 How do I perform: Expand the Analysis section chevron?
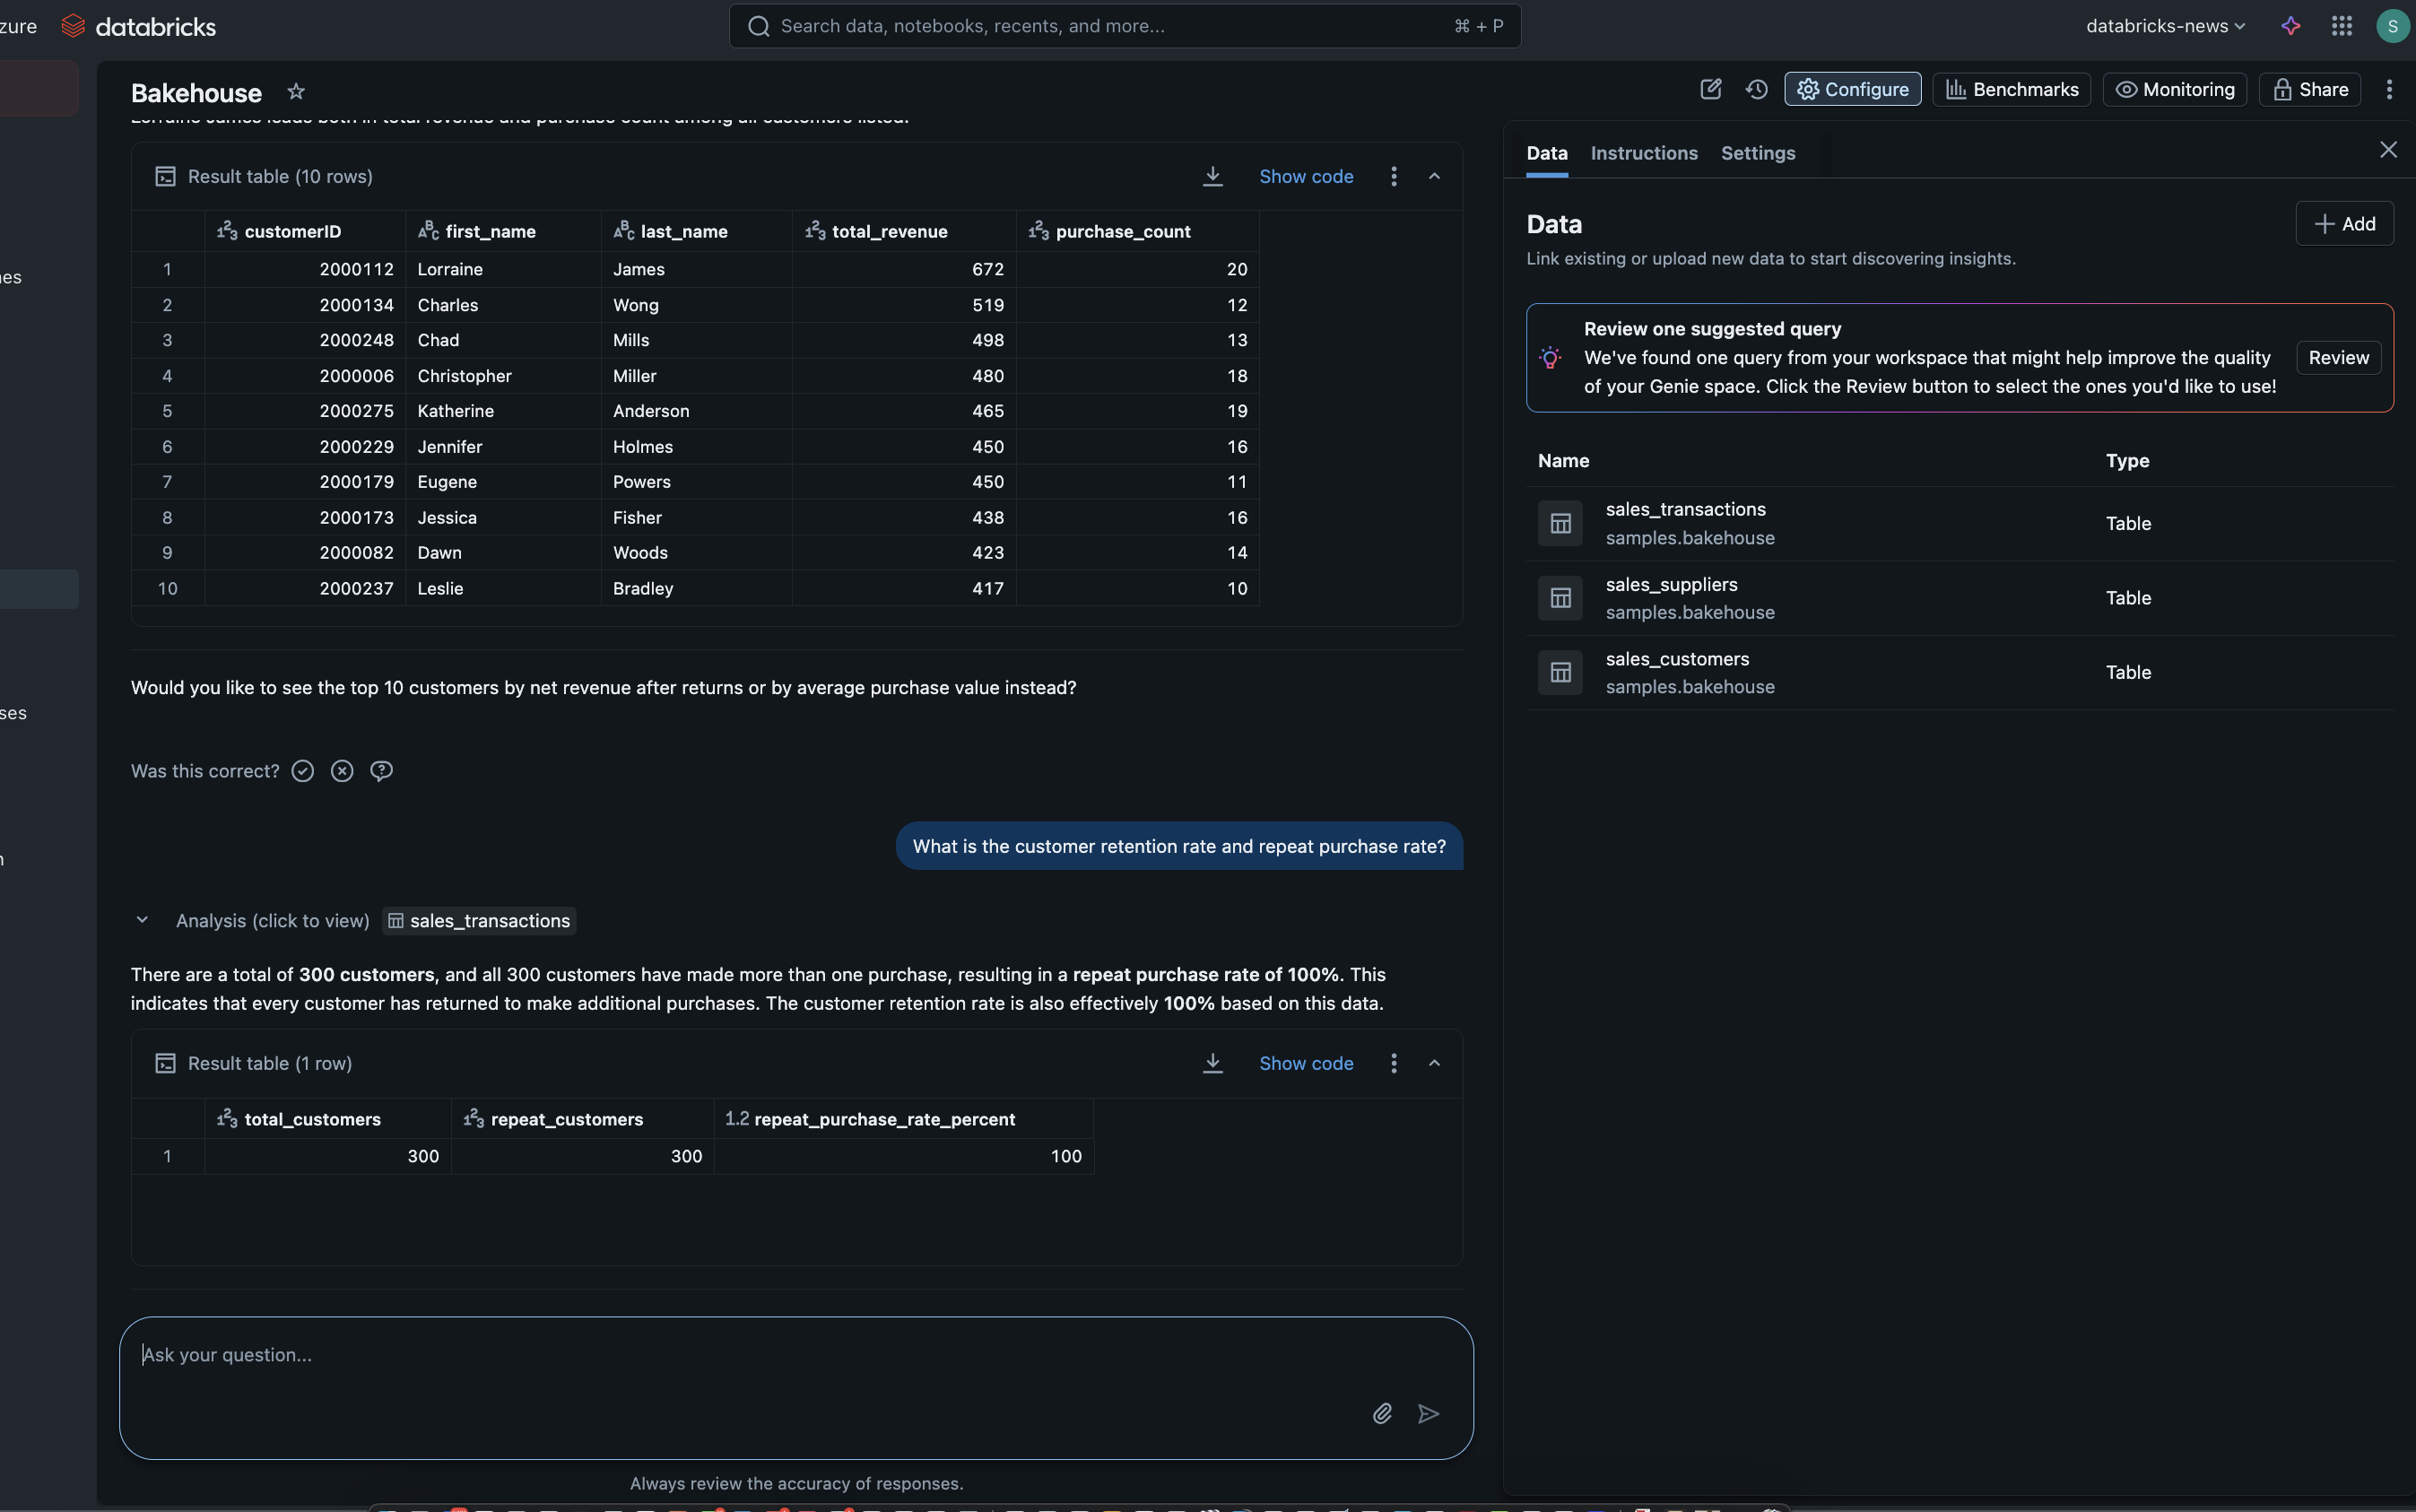tap(142, 920)
